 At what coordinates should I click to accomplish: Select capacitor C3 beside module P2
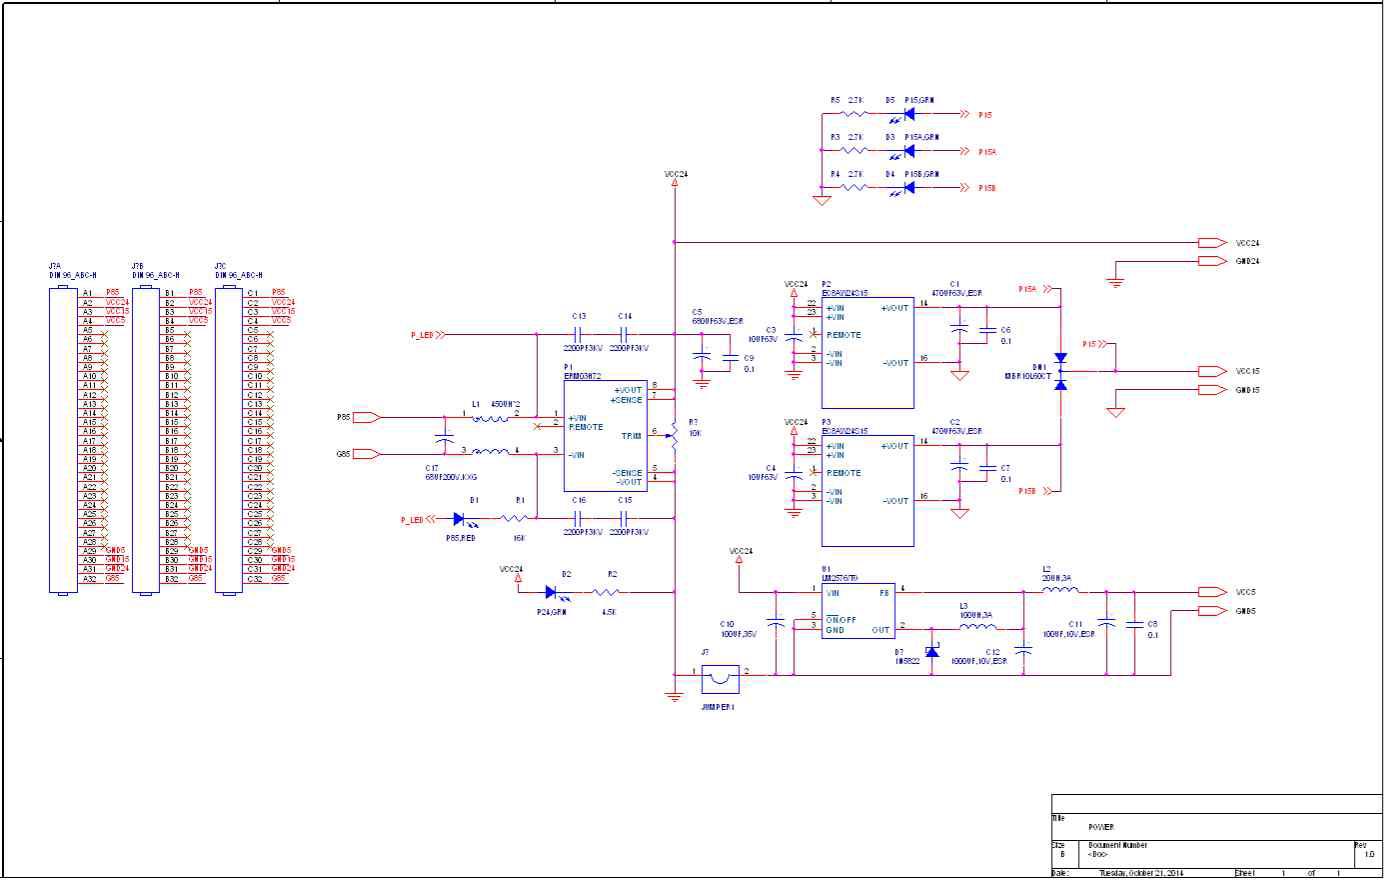coord(794,339)
